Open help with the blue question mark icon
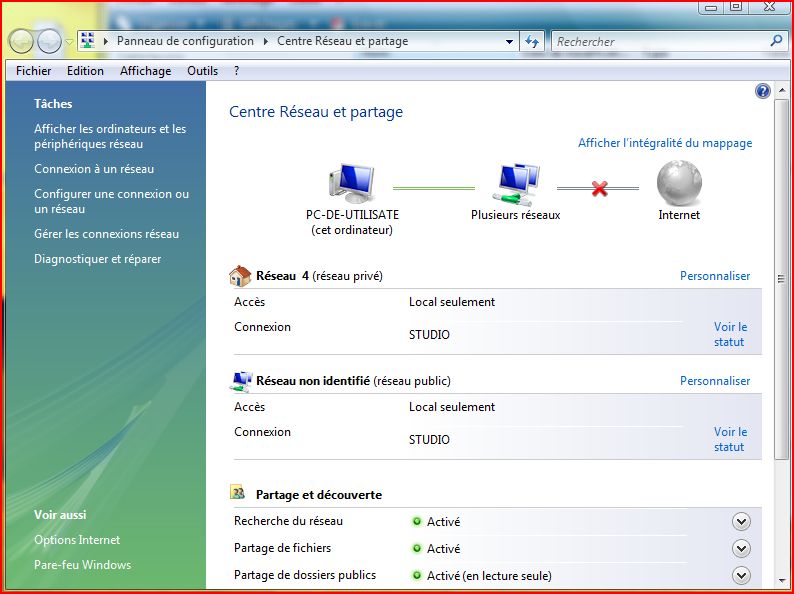Screen dimensions: 794x594 pyautogui.click(x=763, y=92)
